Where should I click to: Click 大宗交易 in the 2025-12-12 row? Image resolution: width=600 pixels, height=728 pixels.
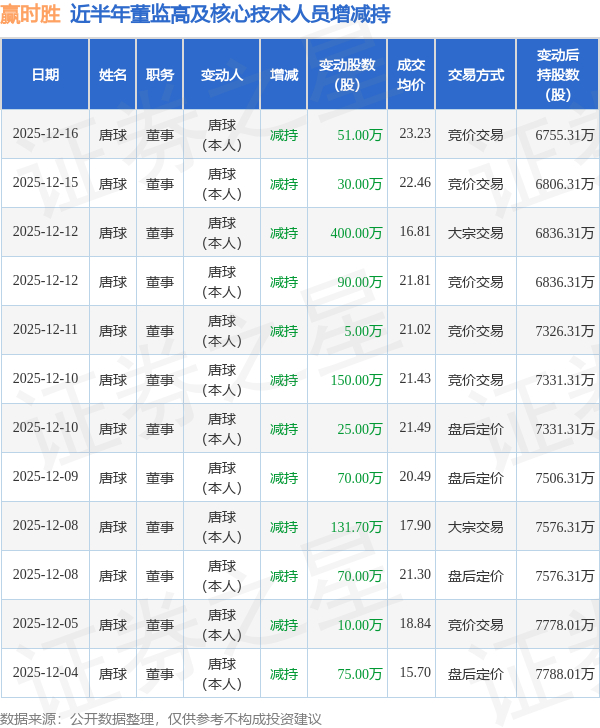(476, 233)
